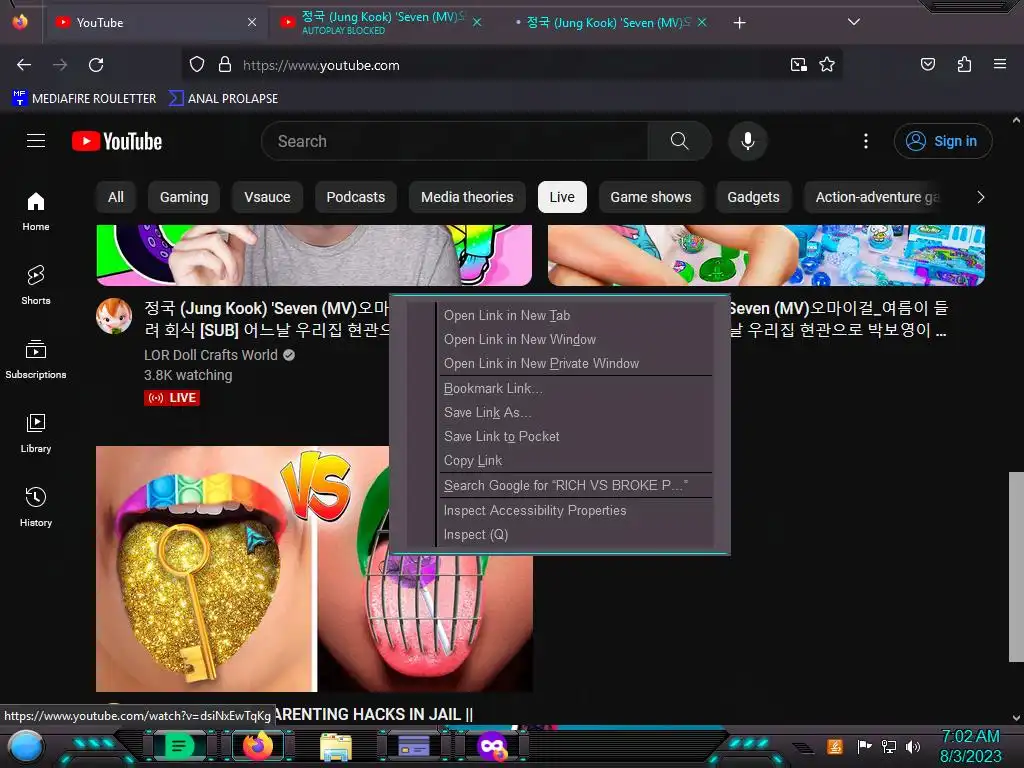Open the YouTube guide hamburger menu
Image resolution: width=1024 pixels, height=768 pixels.
click(36, 140)
